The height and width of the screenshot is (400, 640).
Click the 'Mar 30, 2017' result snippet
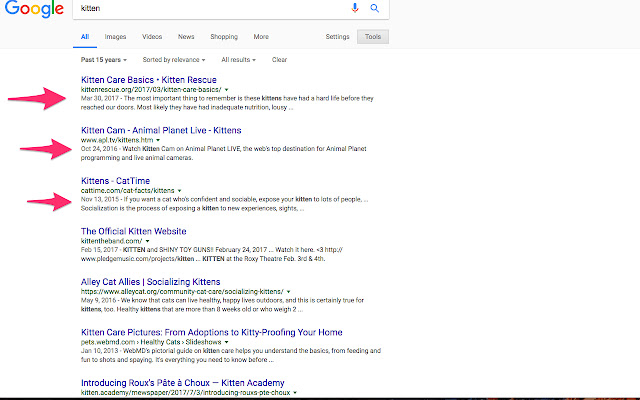(227, 103)
